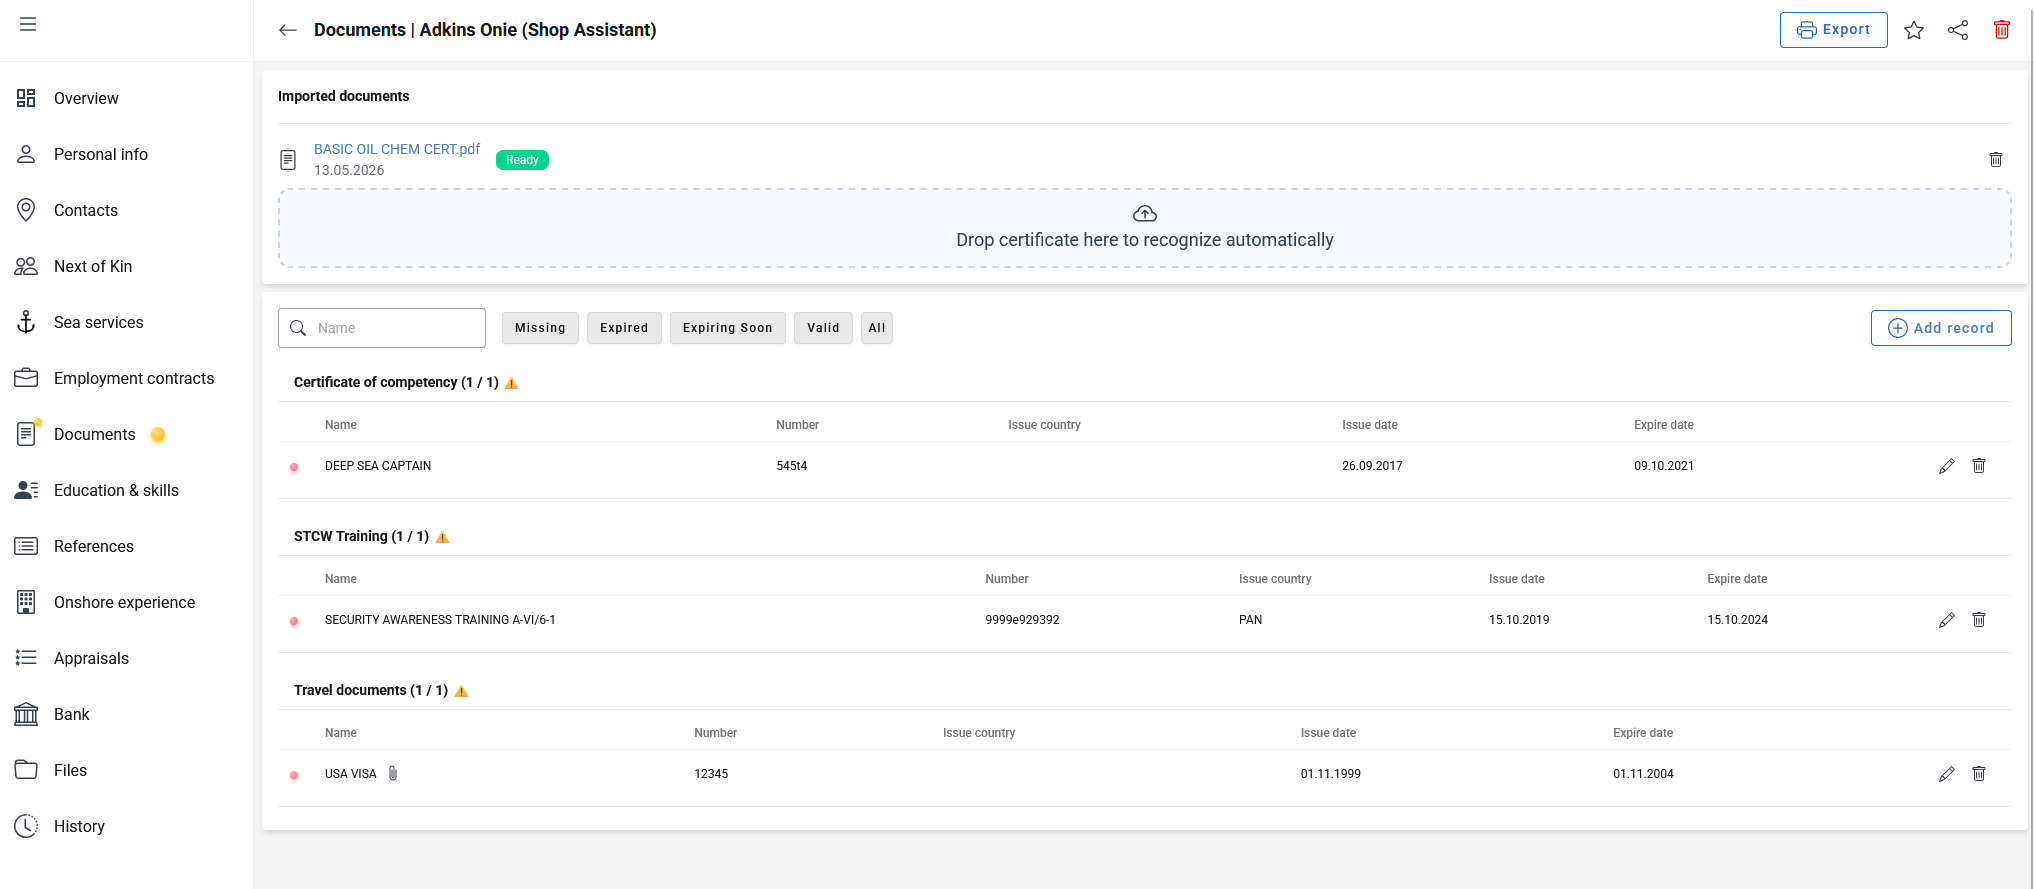Image resolution: width=2034 pixels, height=889 pixels.
Task: Click the Onshore experience building icon
Action: pyautogui.click(x=26, y=602)
